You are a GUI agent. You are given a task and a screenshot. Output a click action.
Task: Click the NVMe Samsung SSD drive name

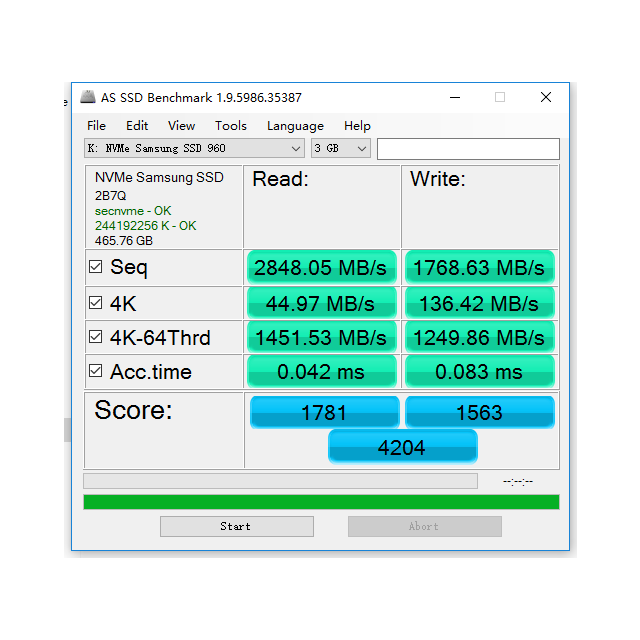pyautogui.click(x=159, y=178)
